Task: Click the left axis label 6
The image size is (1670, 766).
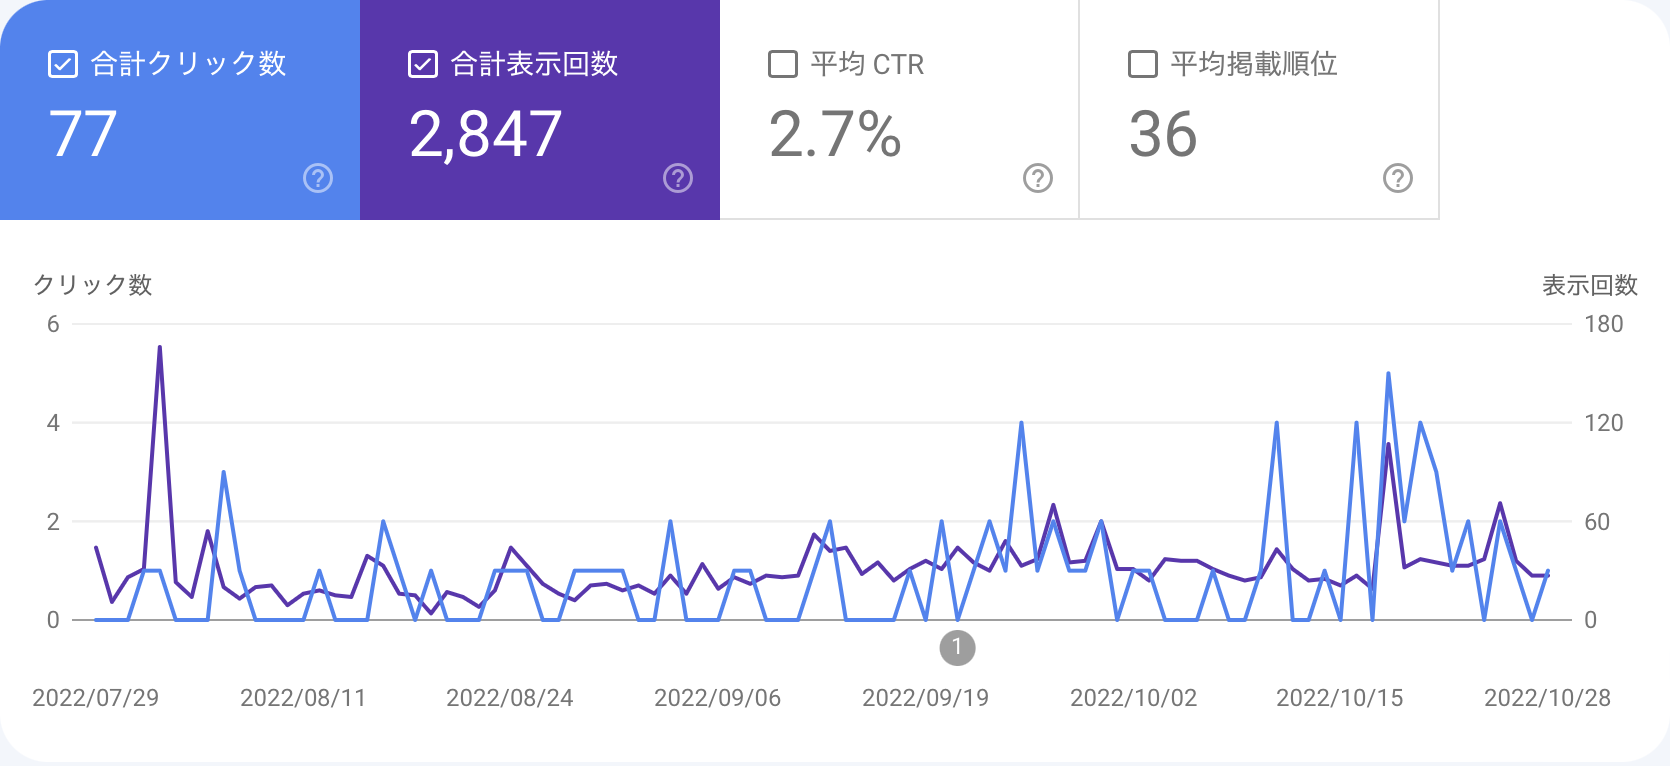Action: pos(53,324)
